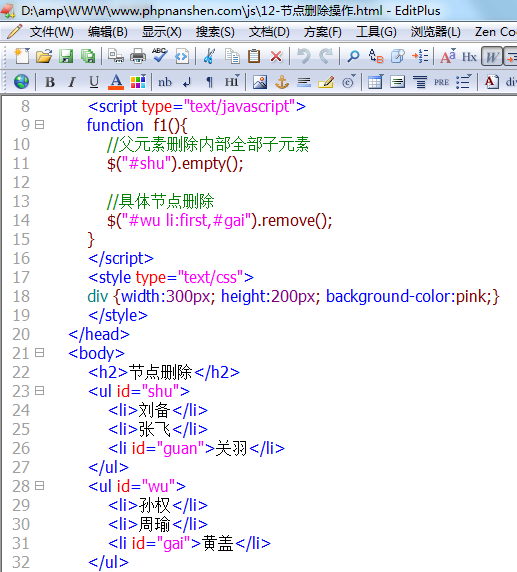Click the Open file folder icon
517x572 pixels.
[44, 57]
